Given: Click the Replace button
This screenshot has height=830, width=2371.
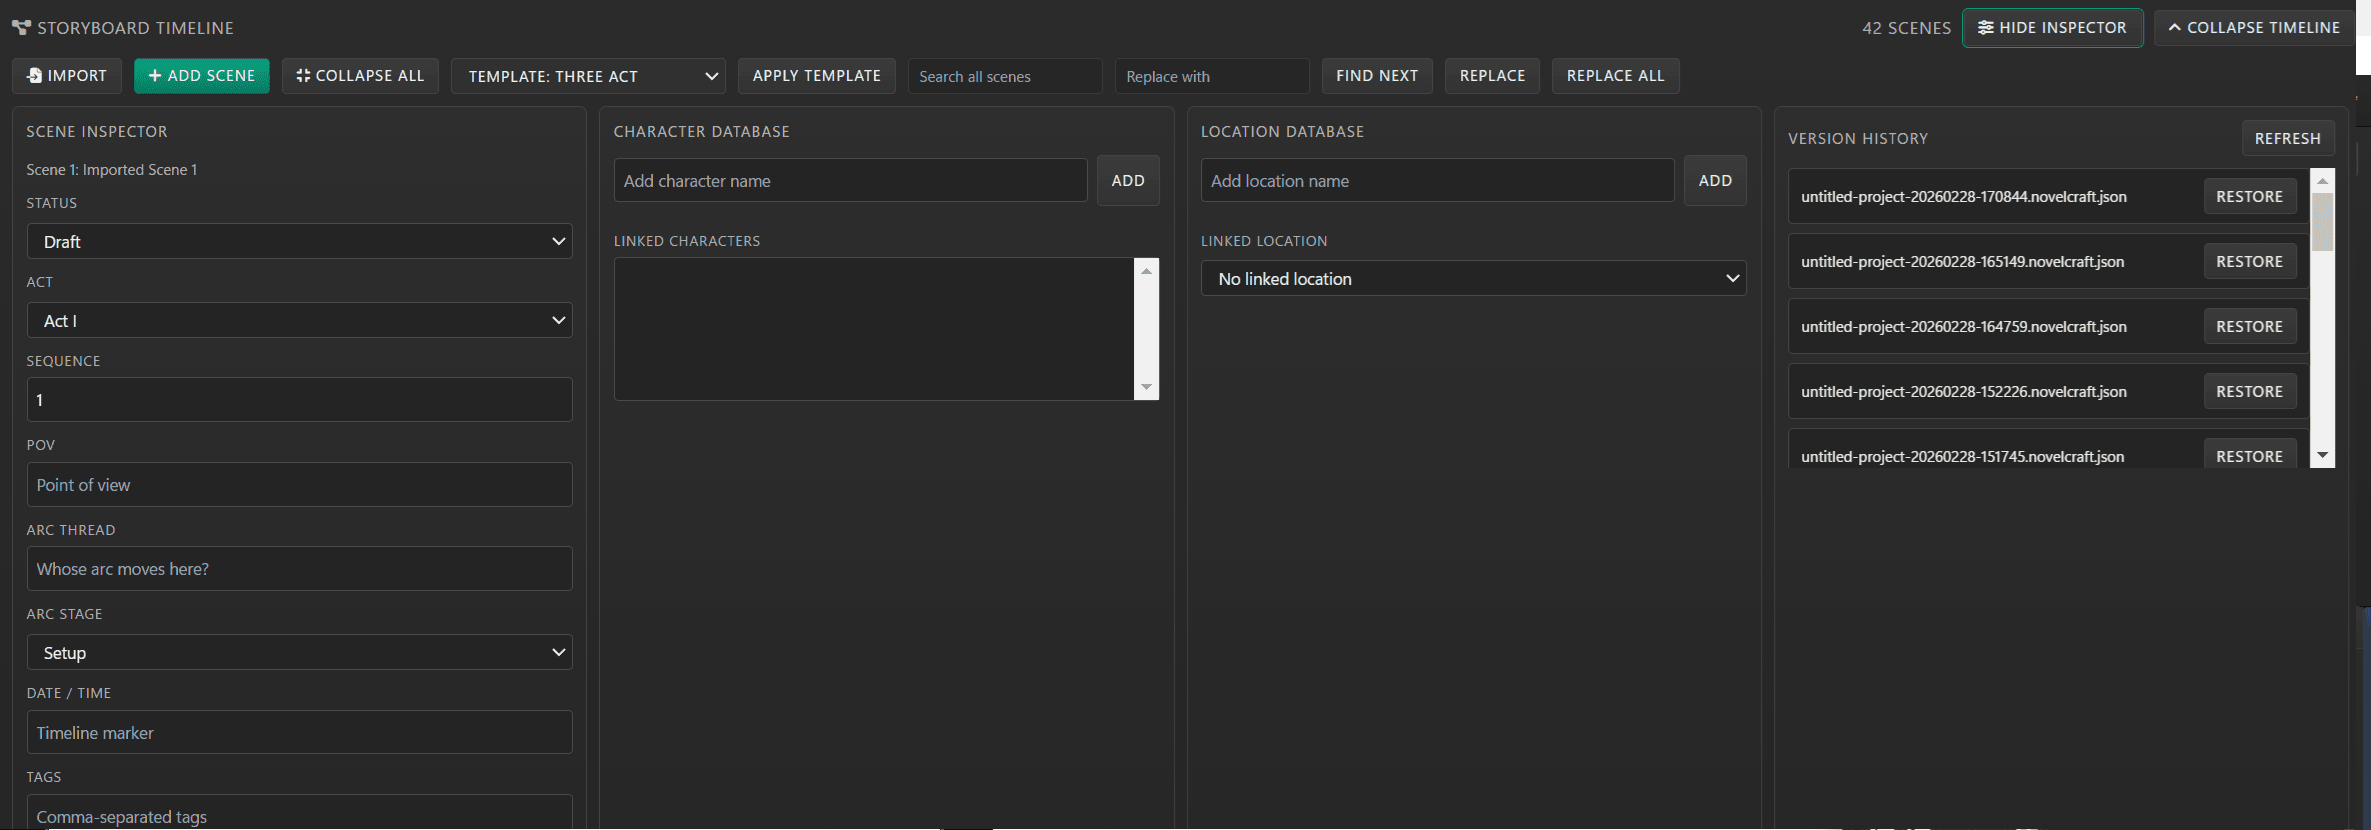Looking at the screenshot, I should 1493,76.
